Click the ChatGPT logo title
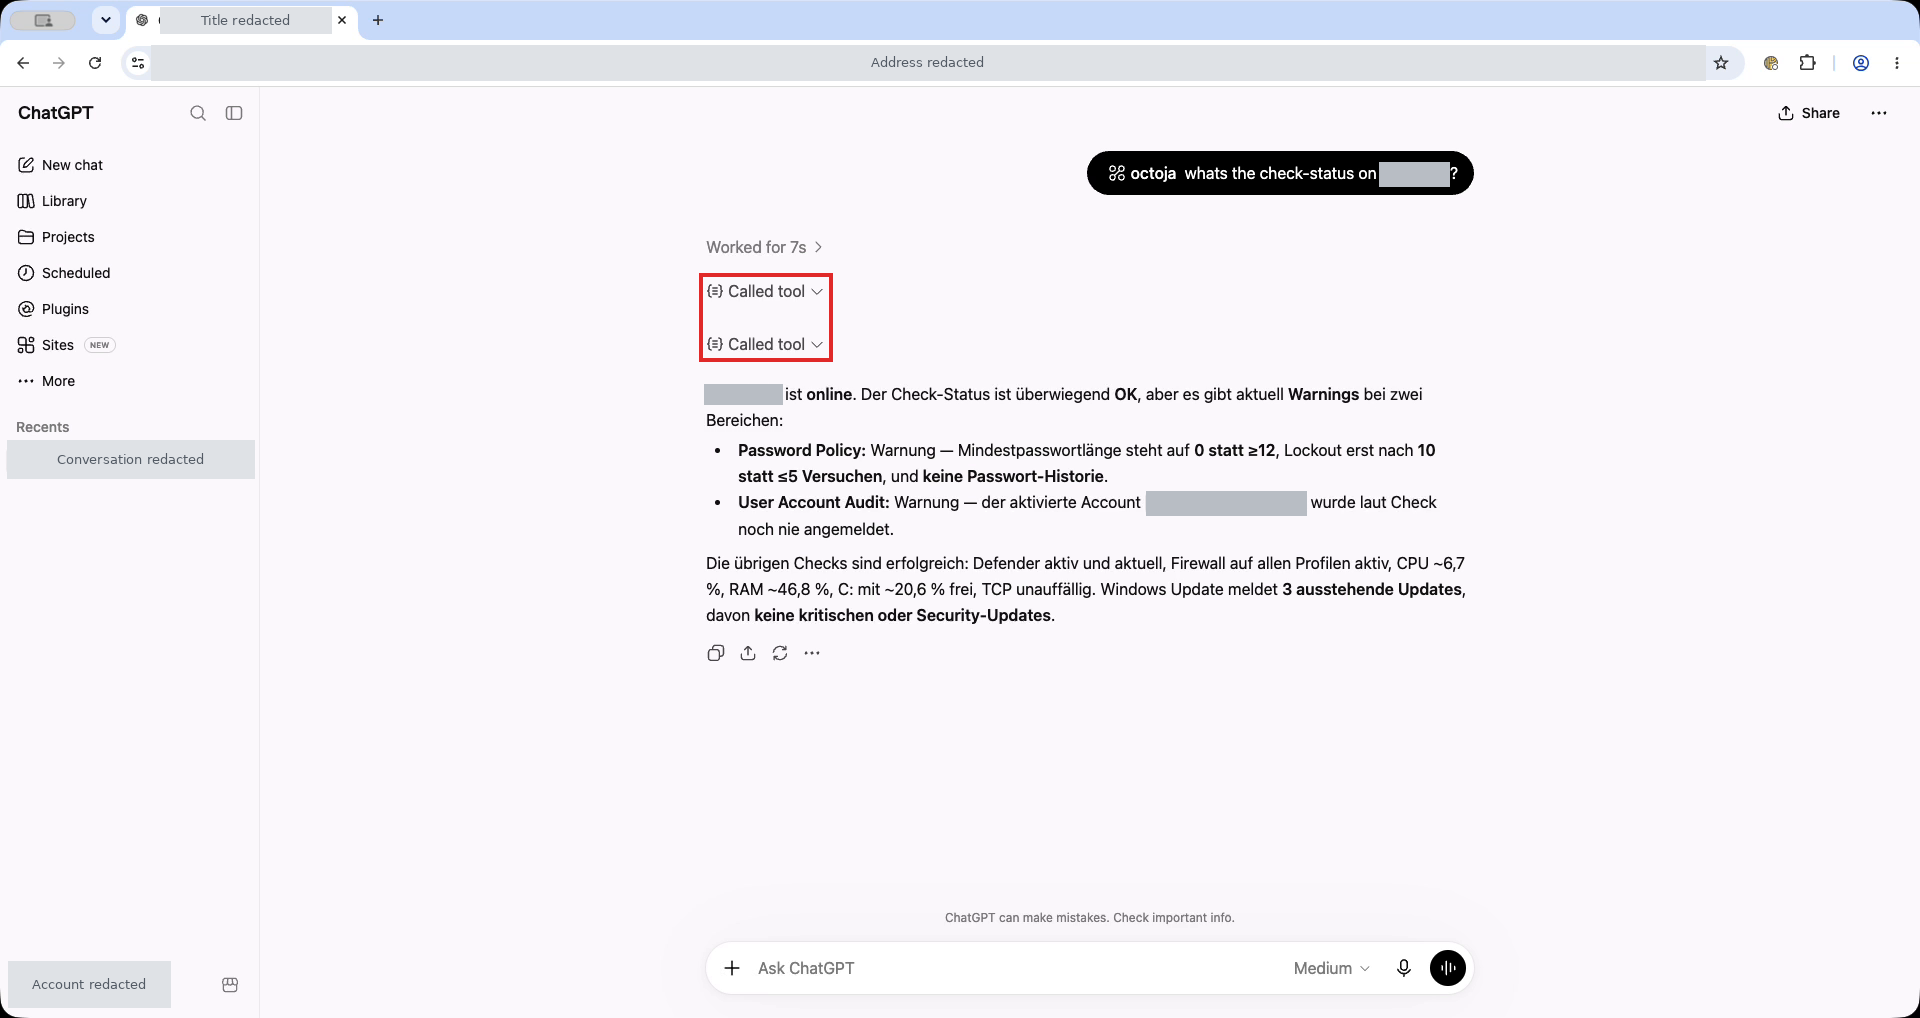 click(x=56, y=113)
